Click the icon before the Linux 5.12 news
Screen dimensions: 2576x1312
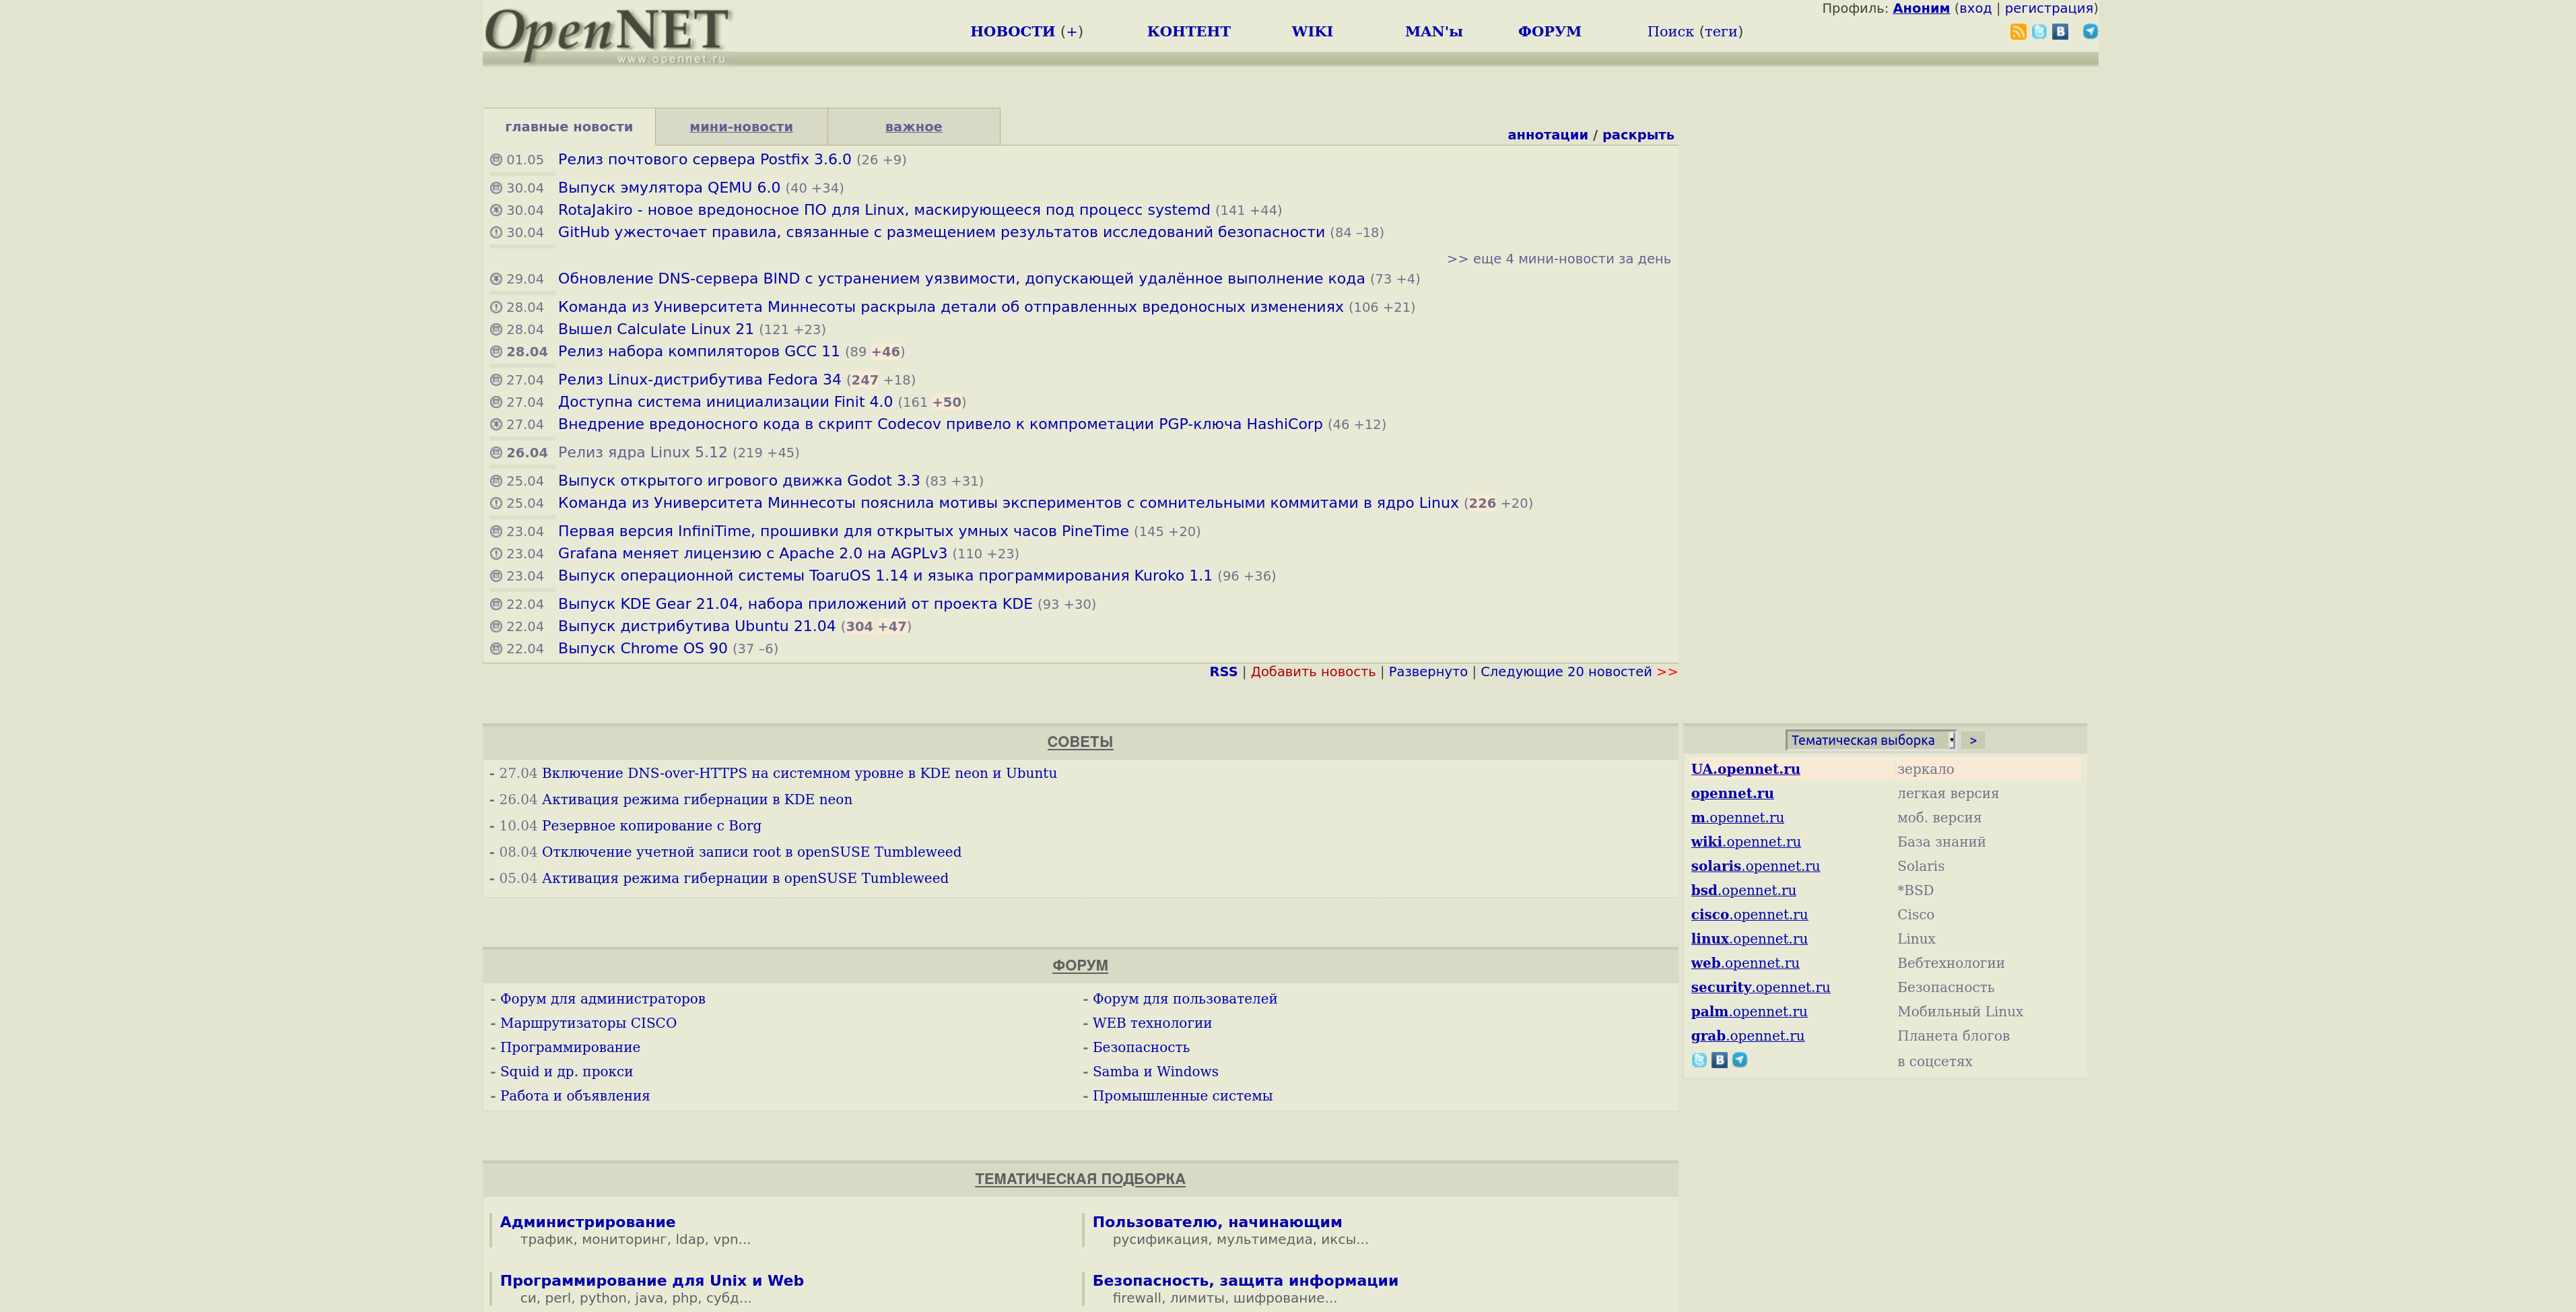click(496, 452)
